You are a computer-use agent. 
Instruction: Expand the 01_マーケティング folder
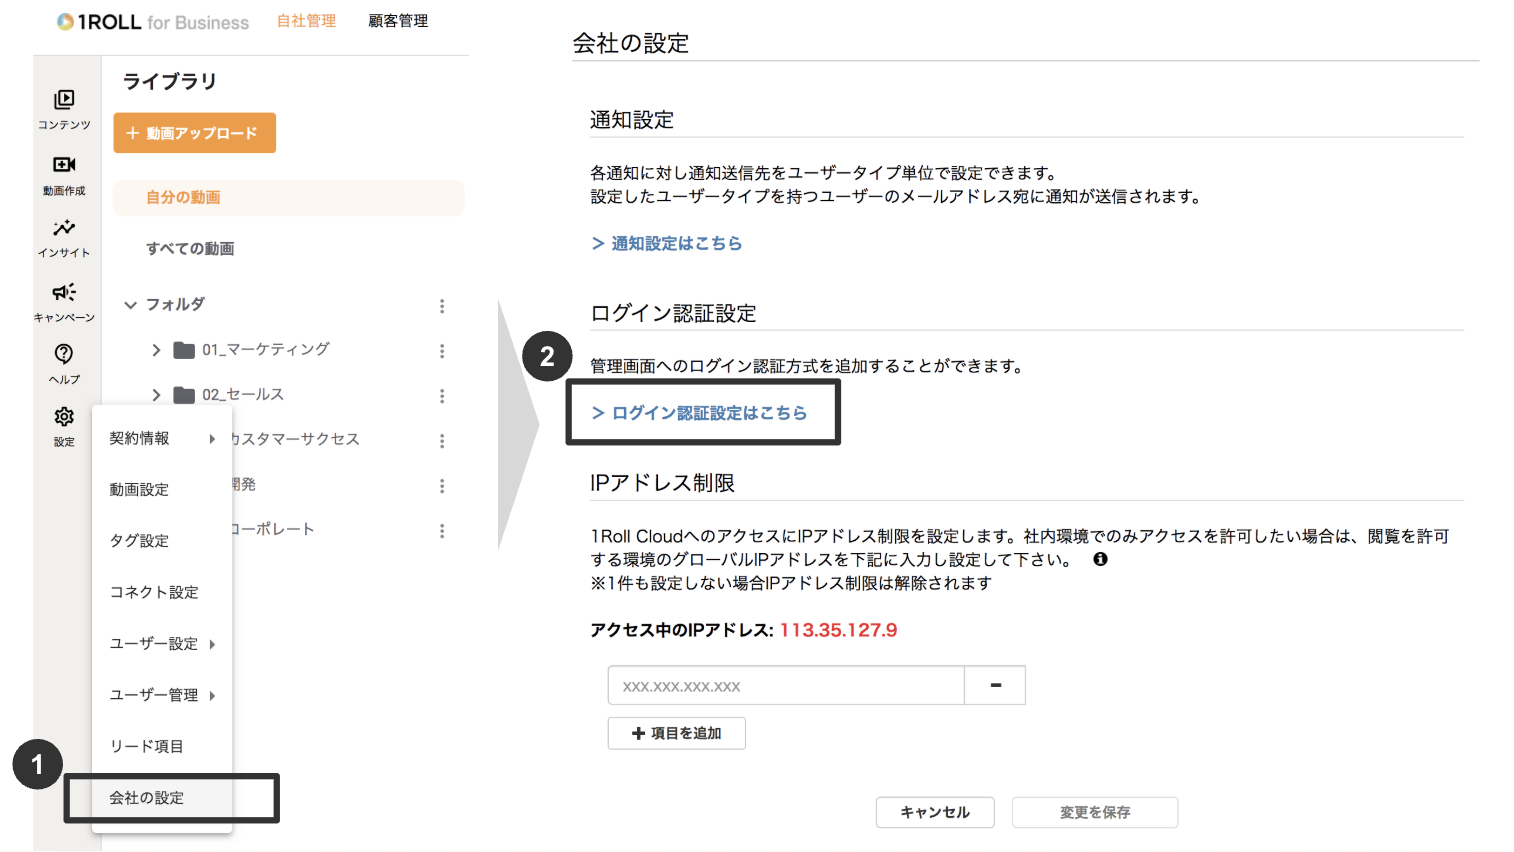click(x=157, y=350)
